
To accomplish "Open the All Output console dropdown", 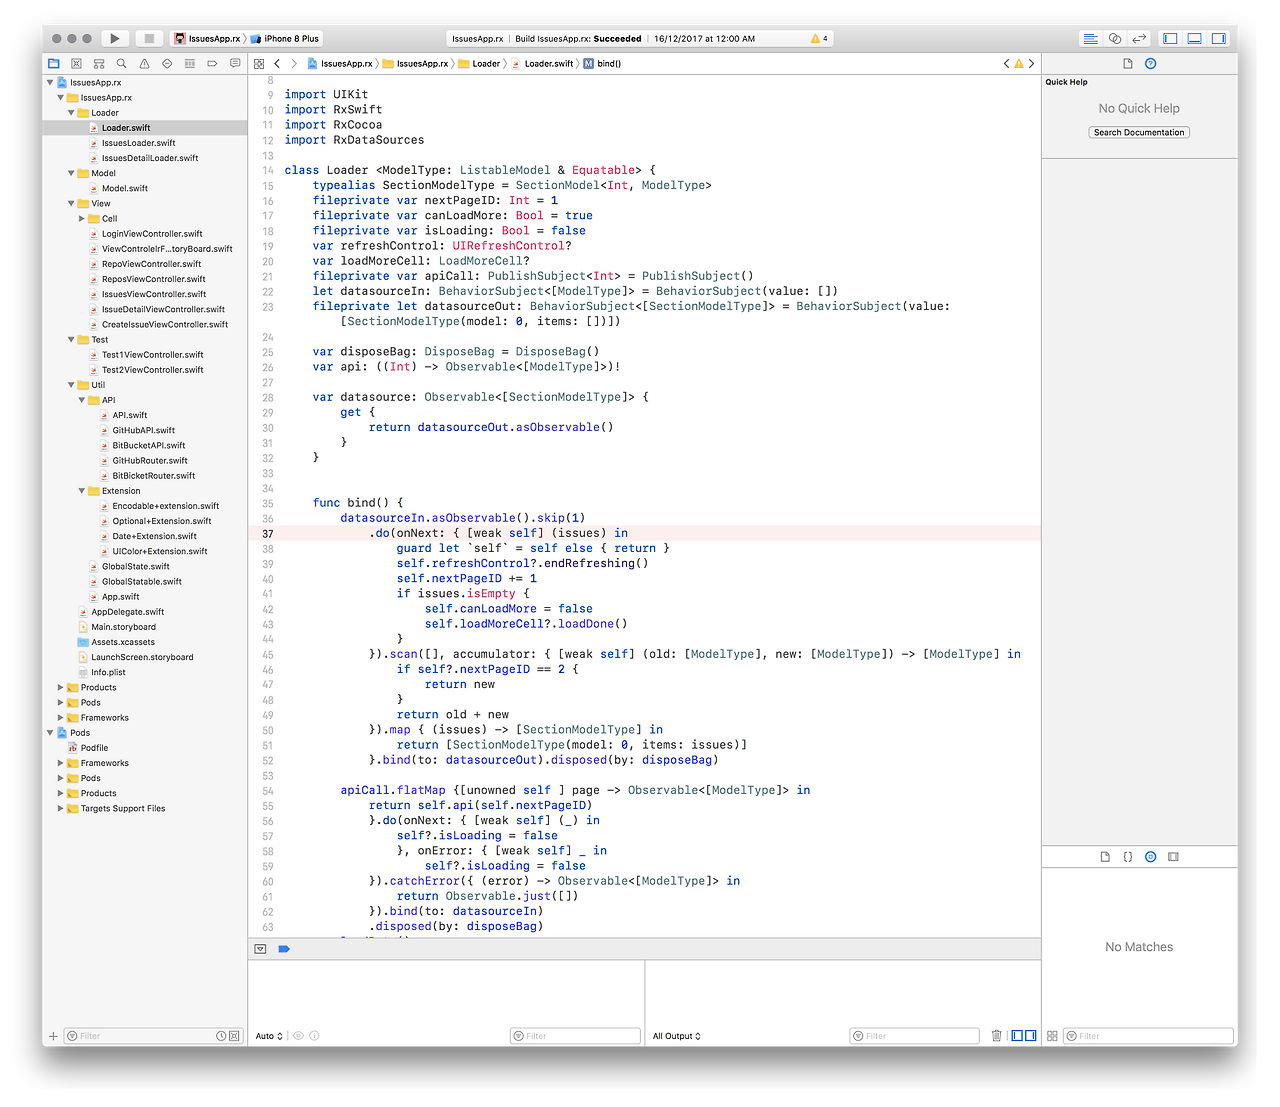I will pos(677,1036).
